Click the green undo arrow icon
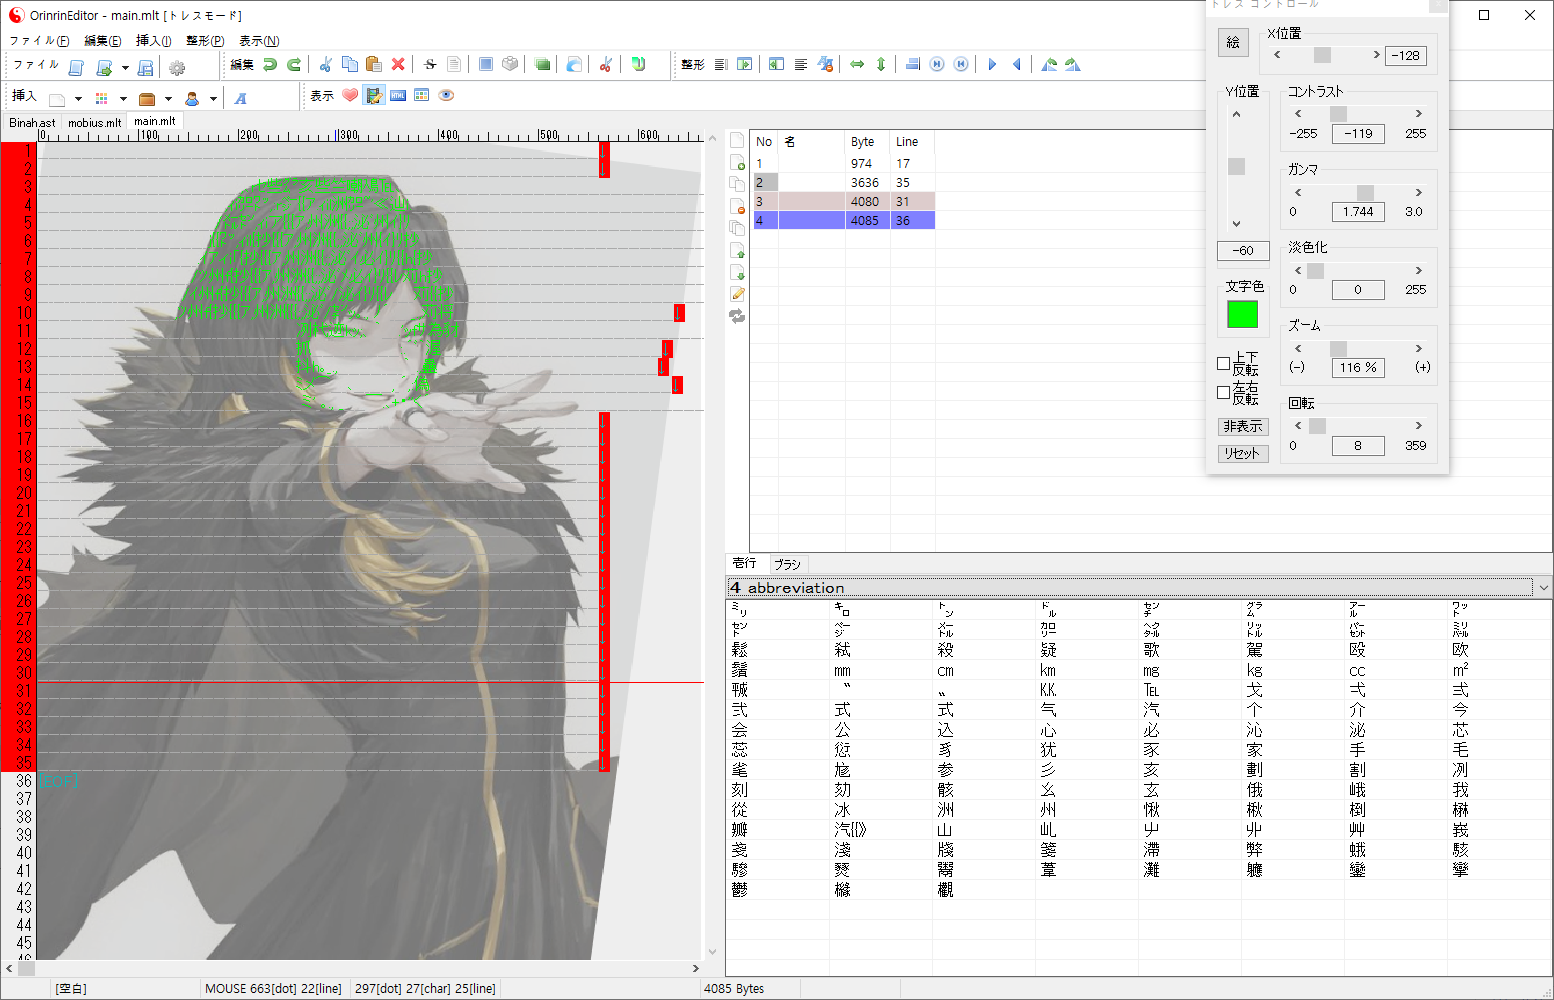Viewport: 1554px width, 1000px height. click(x=270, y=65)
